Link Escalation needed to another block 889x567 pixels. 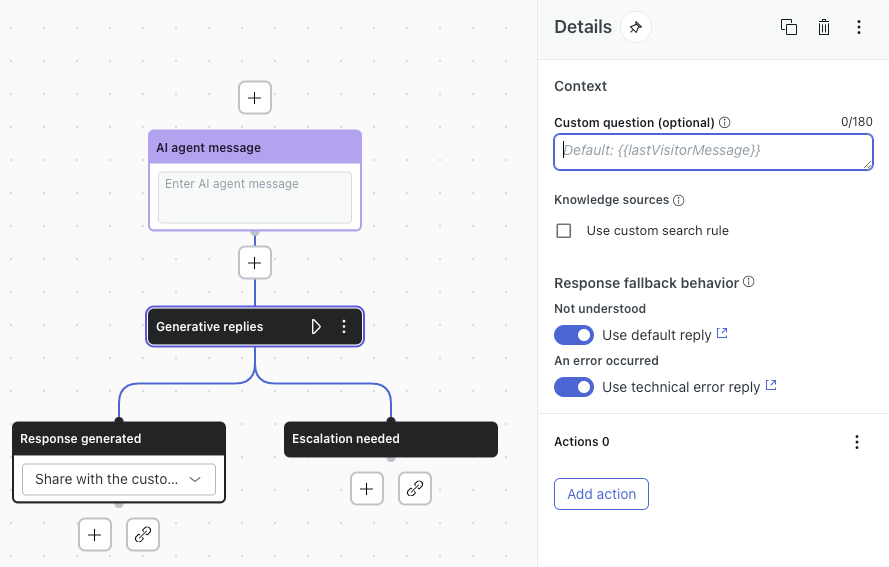(415, 488)
